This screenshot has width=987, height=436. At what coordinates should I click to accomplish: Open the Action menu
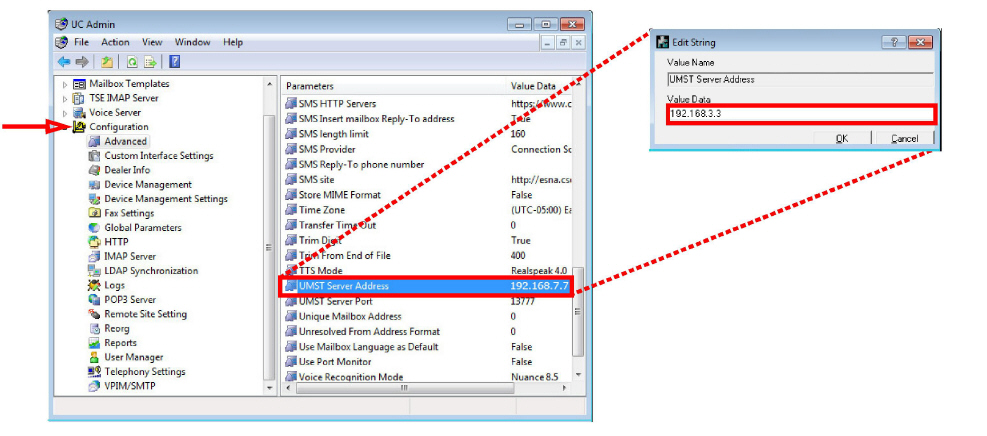pos(115,42)
